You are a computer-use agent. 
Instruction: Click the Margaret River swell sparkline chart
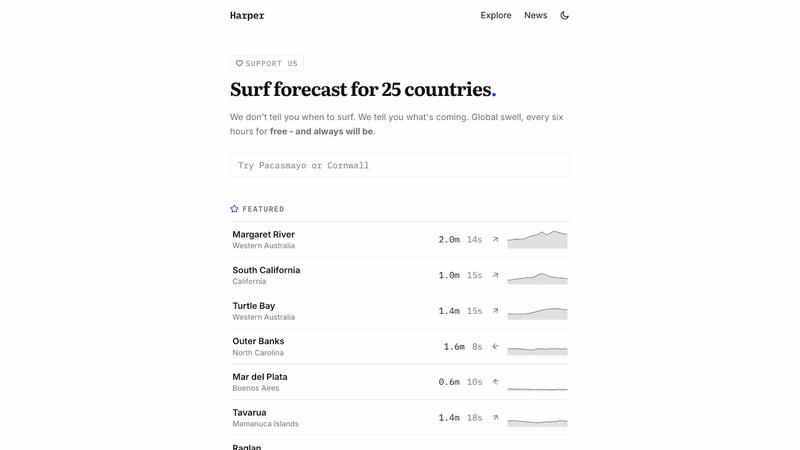[x=537, y=239]
